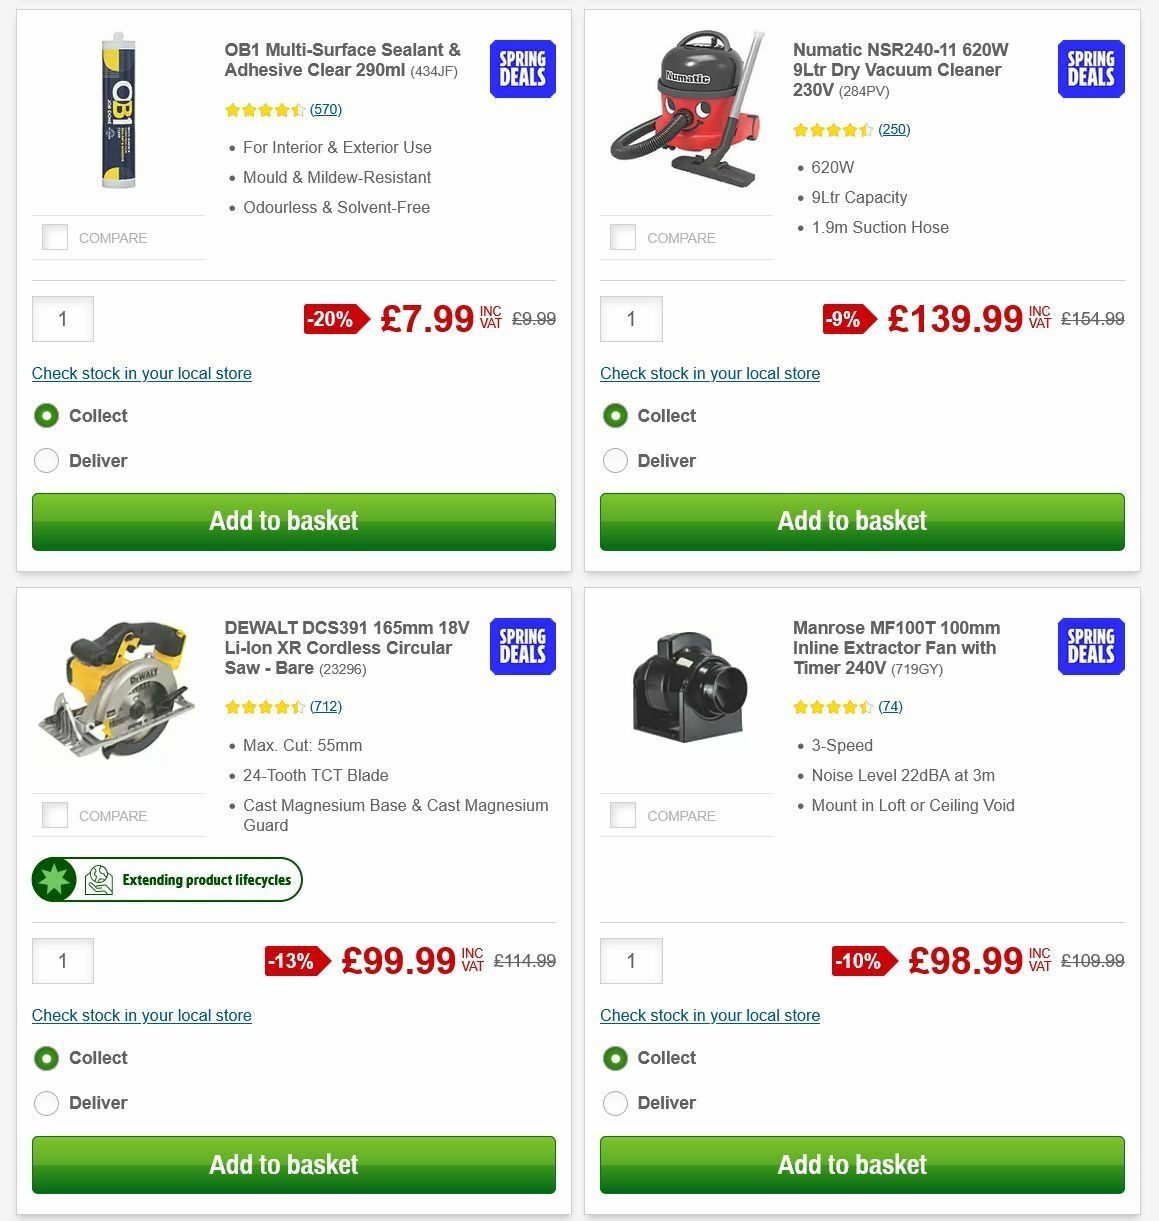Select Deliver for the Numatic vacuum
The width and height of the screenshot is (1159, 1221).
(x=615, y=460)
